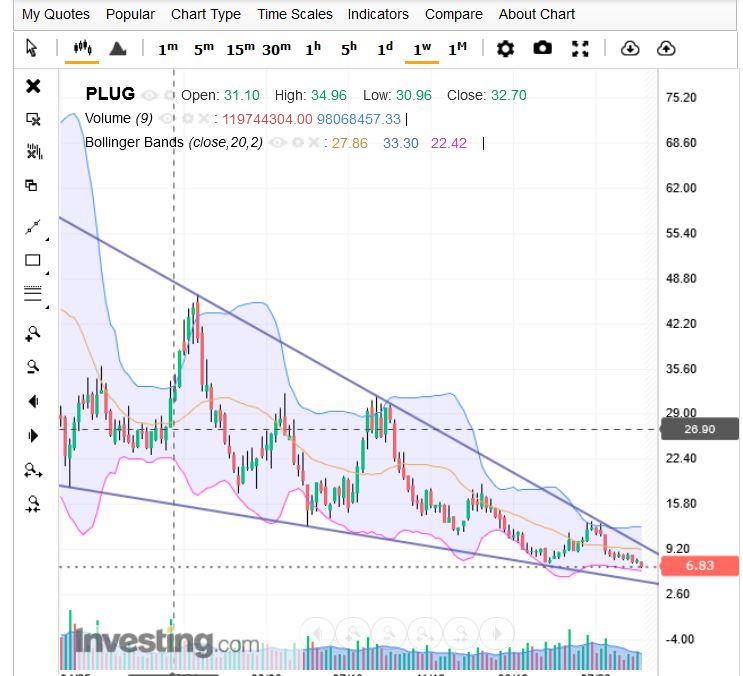
Task: Open My Quotes menu
Action: 55,14
